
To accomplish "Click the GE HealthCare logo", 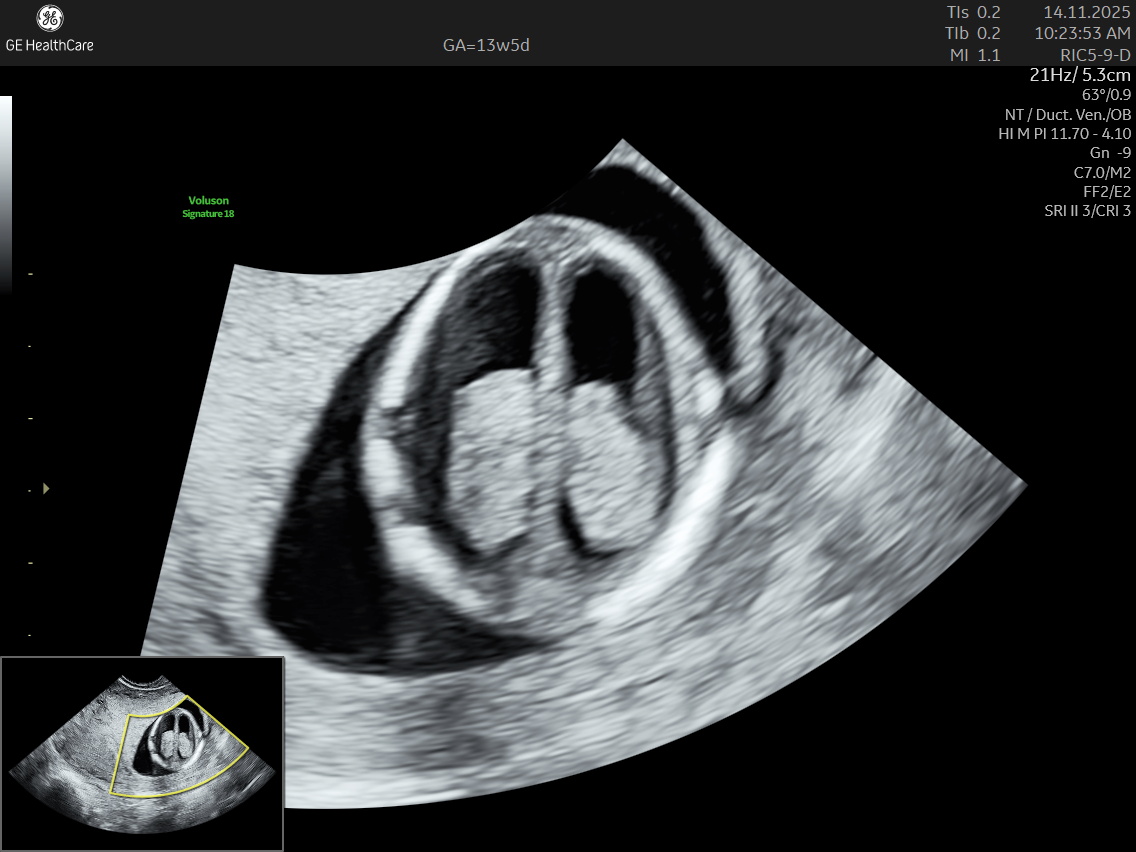I will (49, 29).
